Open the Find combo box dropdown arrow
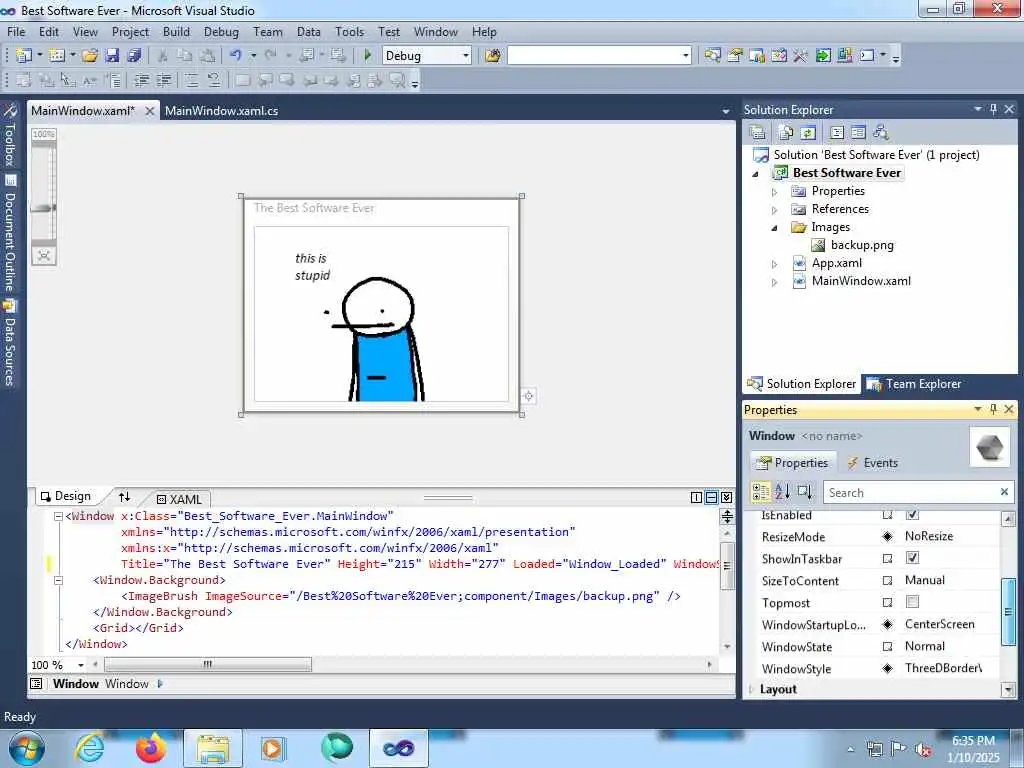This screenshot has width=1024, height=768. (x=686, y=56)
